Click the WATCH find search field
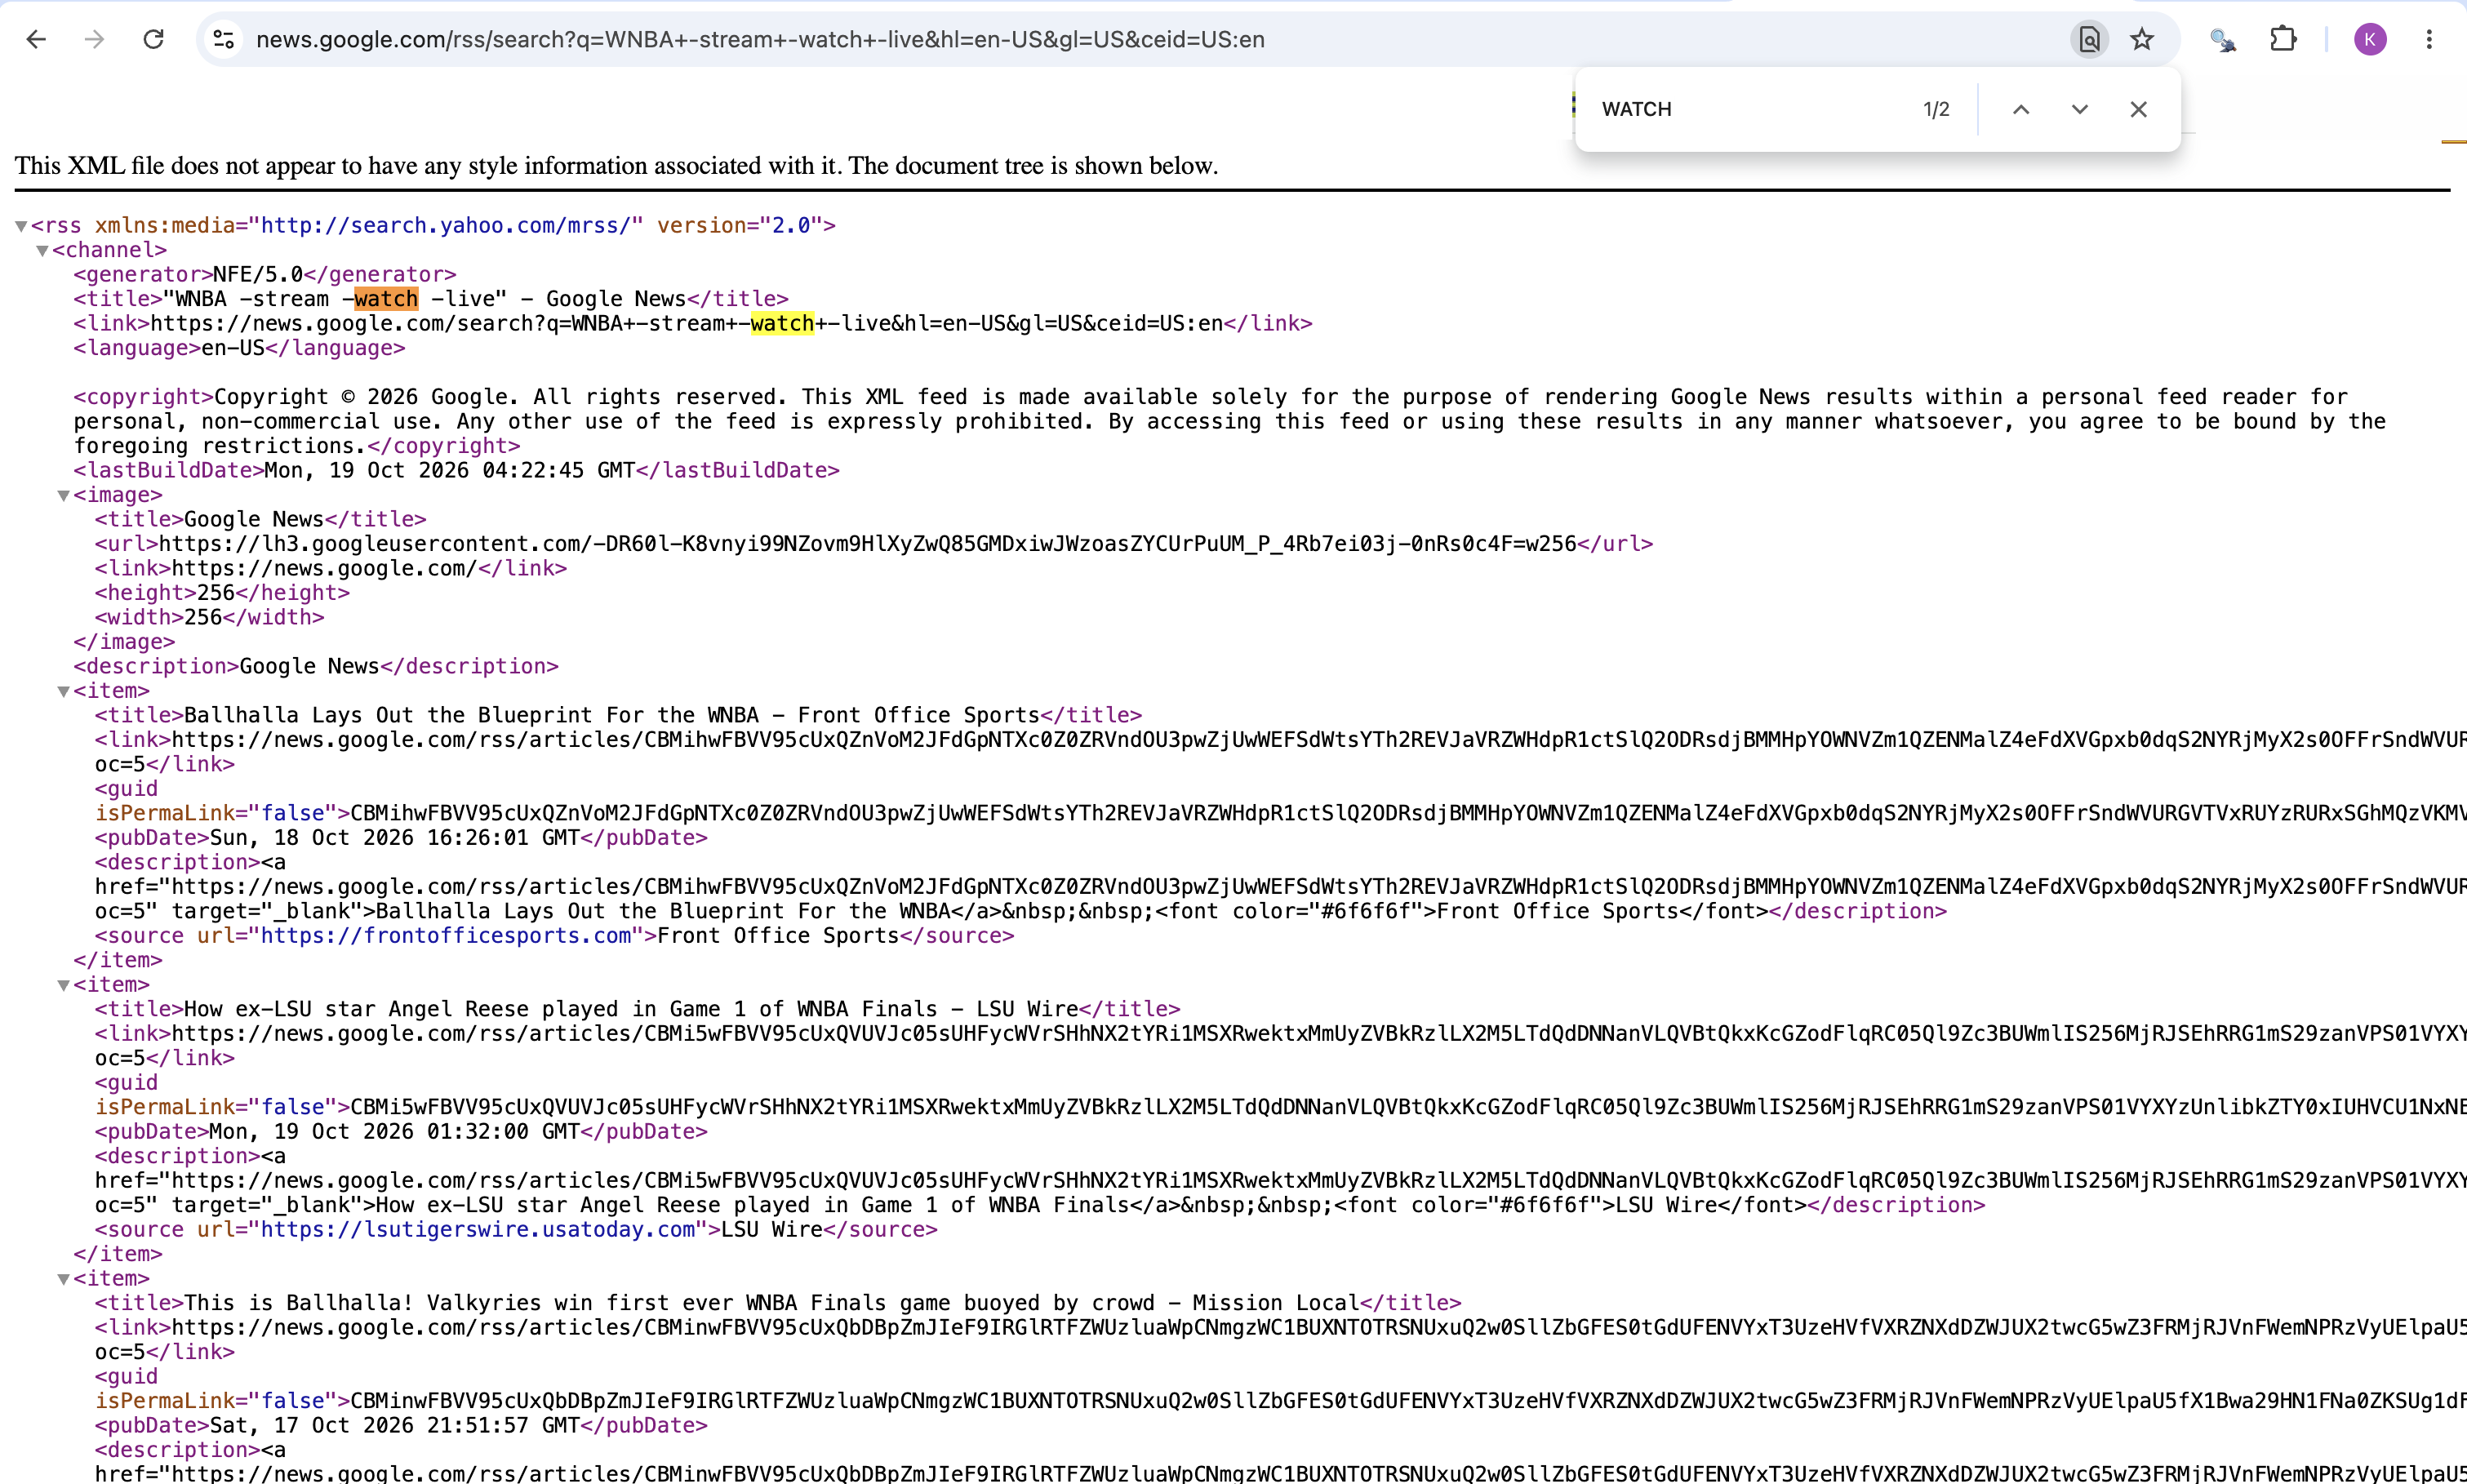This screenshot has width=2467, height=1484. pos(1750,109)
